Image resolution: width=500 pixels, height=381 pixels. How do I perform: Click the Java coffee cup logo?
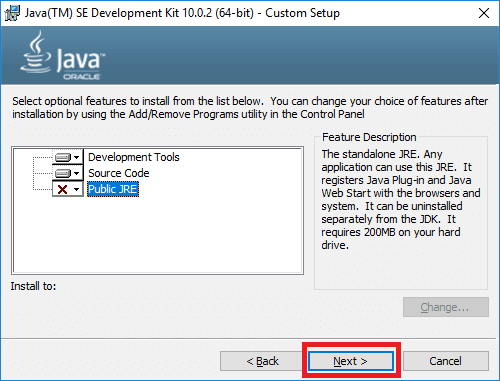point(36,52)
